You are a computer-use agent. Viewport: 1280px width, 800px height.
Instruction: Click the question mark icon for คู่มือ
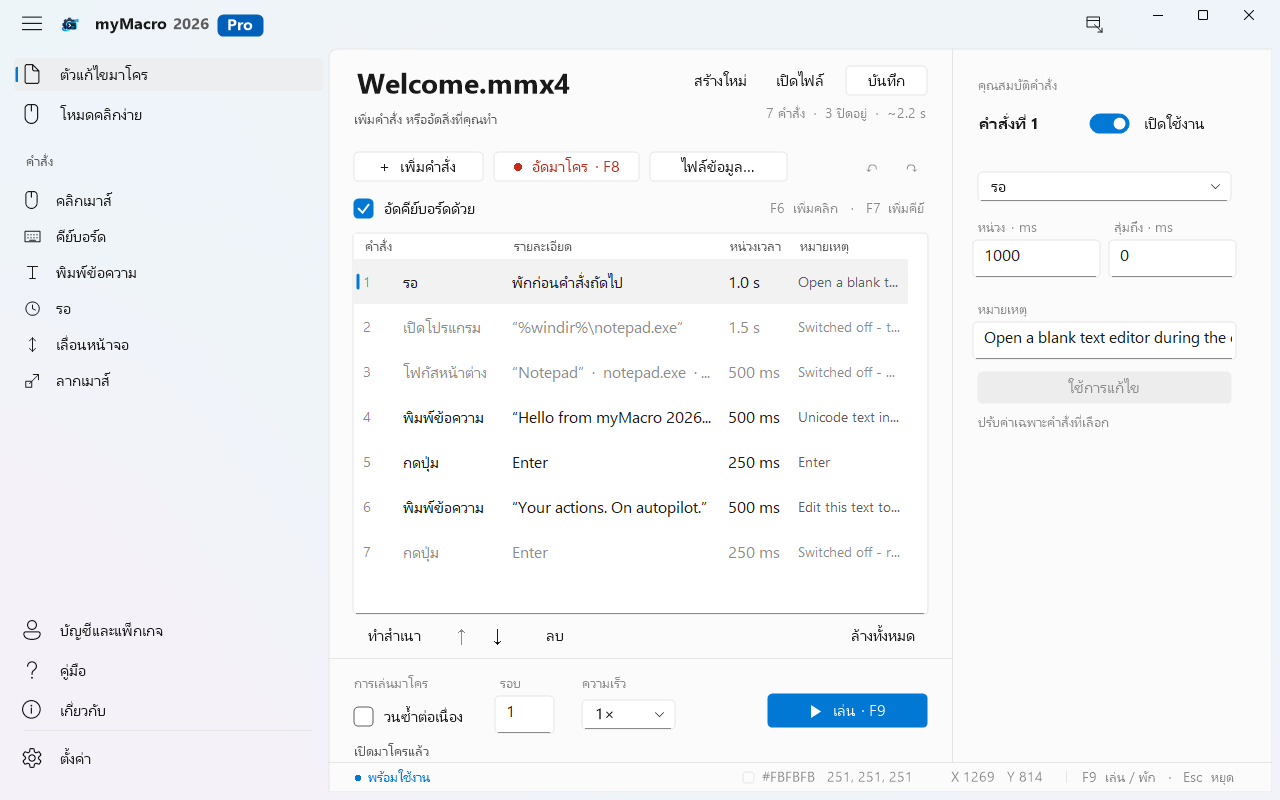tap(32, 670)
